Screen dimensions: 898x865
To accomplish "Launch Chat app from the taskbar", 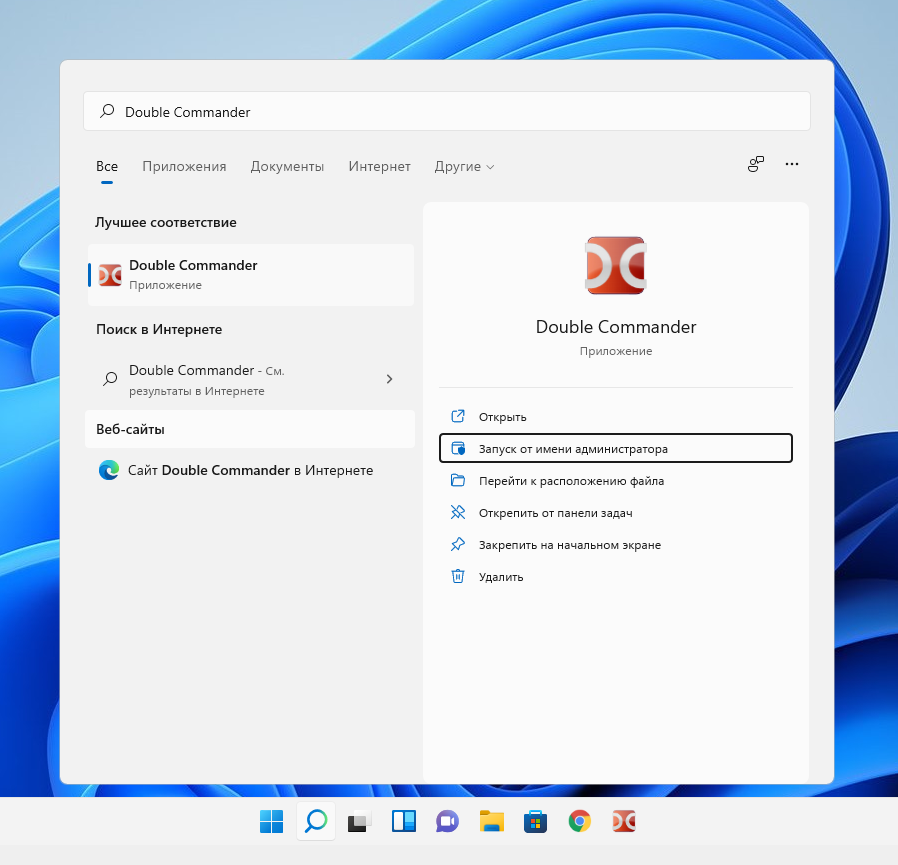I will pyautogui.click(x=447, y=822).
